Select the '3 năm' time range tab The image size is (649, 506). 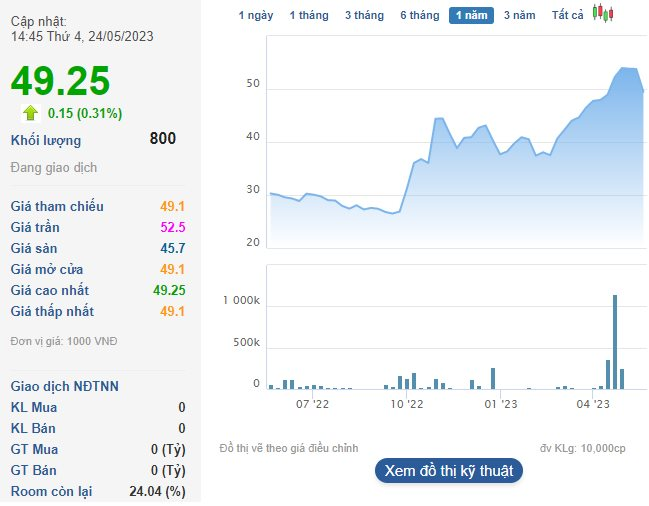(519, 15)
